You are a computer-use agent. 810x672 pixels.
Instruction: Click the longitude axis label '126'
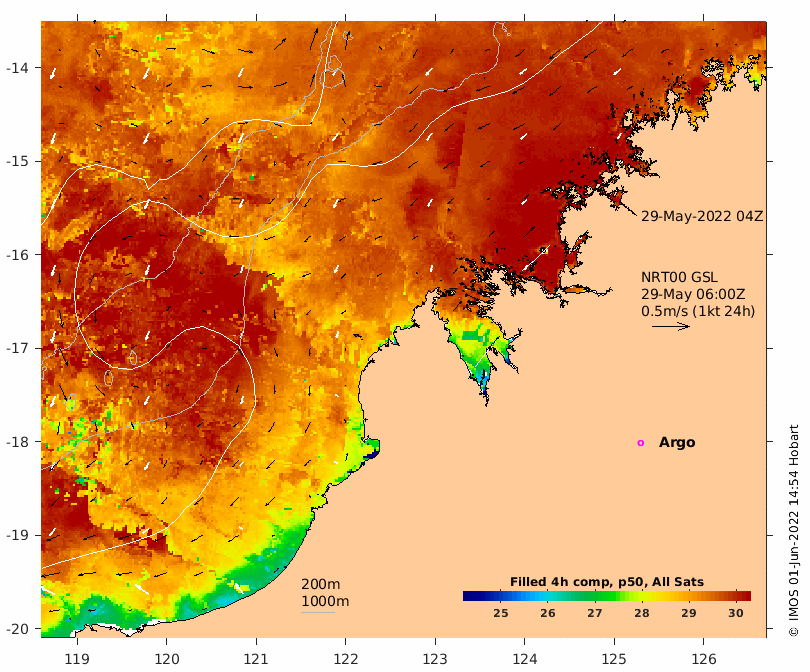pyautogui.click(x=704, y=659)
